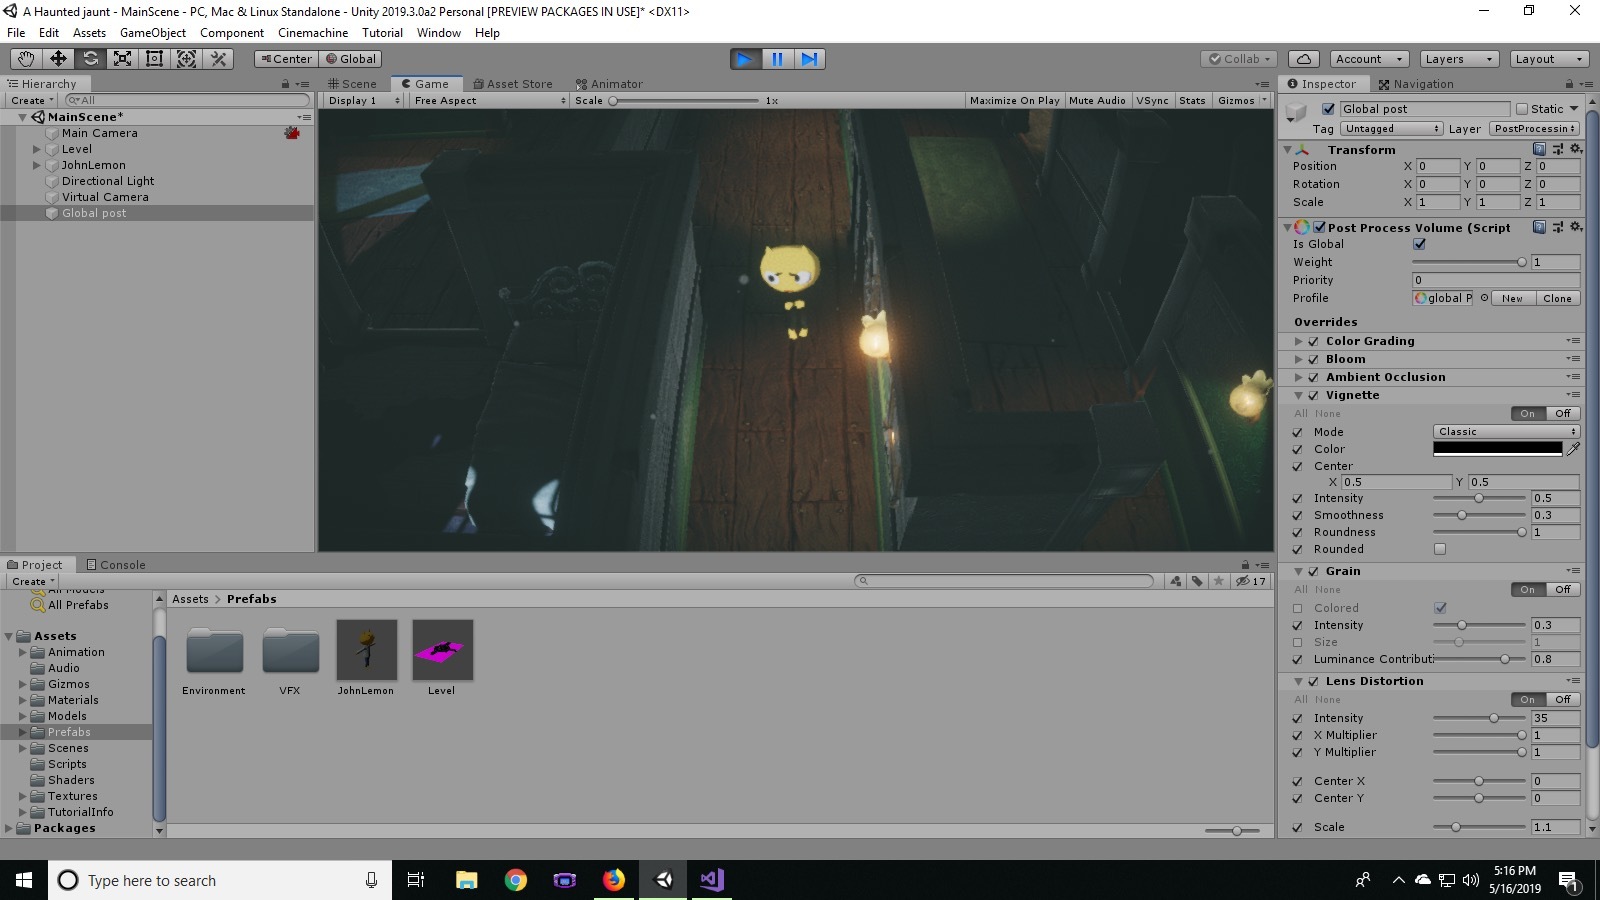Open the Layout dropdown
1600x900 pixels.
[x=1548, y=59]
